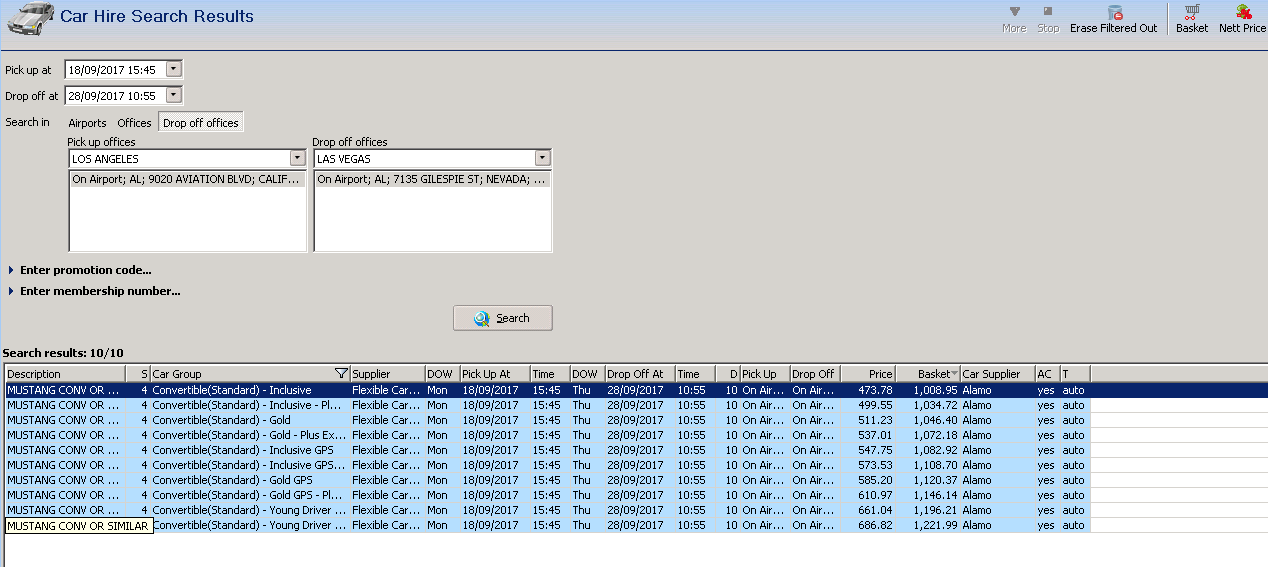Image resolution: width=1268 pixels, height=567 pixels.
Task: Sort by Supplier column header
Action: pyautogui.click(x=387, y=374)
